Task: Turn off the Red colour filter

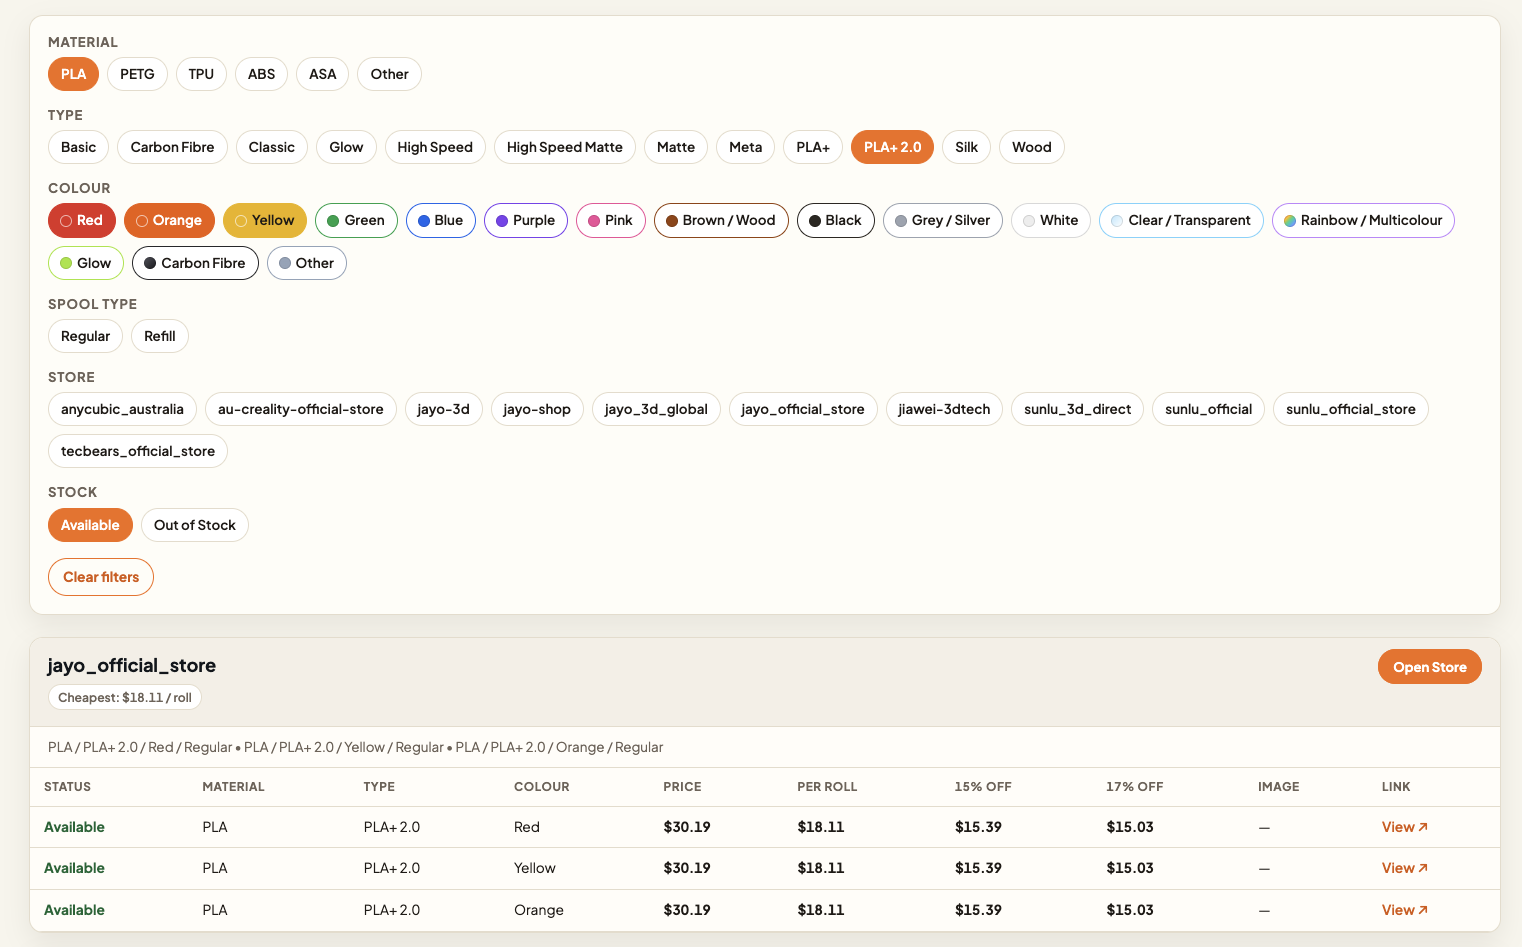Action: [x=82, y=220]
